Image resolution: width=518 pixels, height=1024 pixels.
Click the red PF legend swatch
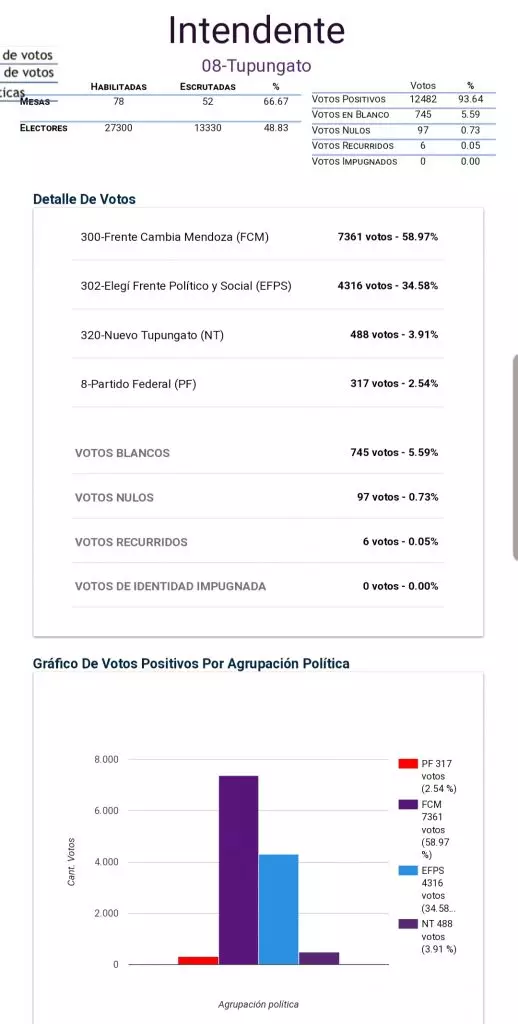coord(408,763)
